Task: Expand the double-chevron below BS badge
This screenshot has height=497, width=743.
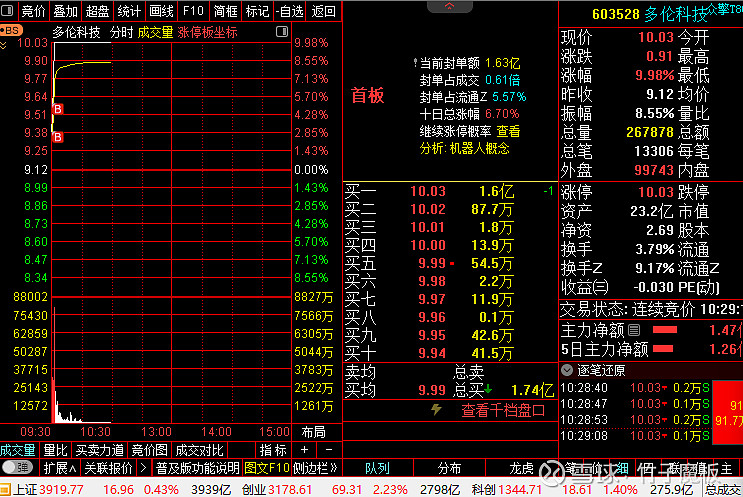Action: pyautogui.click(x=3, y=45)
